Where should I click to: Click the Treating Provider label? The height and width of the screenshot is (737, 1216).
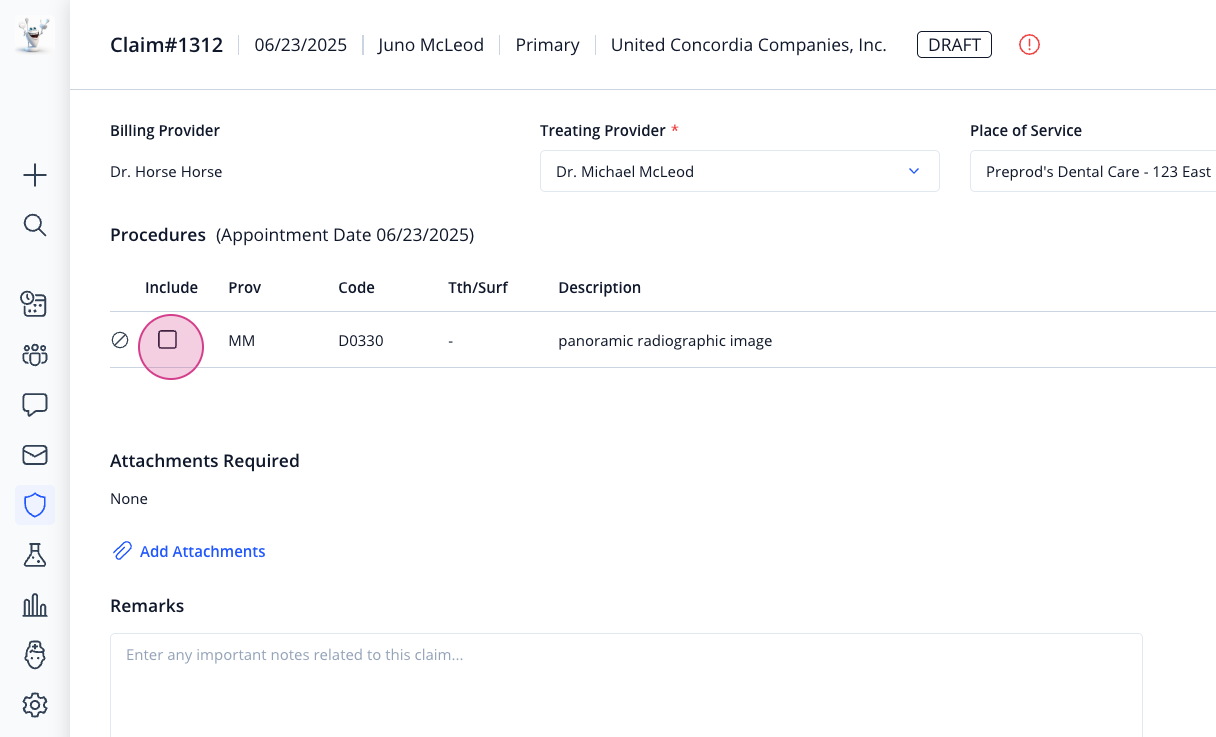[603, 131]
